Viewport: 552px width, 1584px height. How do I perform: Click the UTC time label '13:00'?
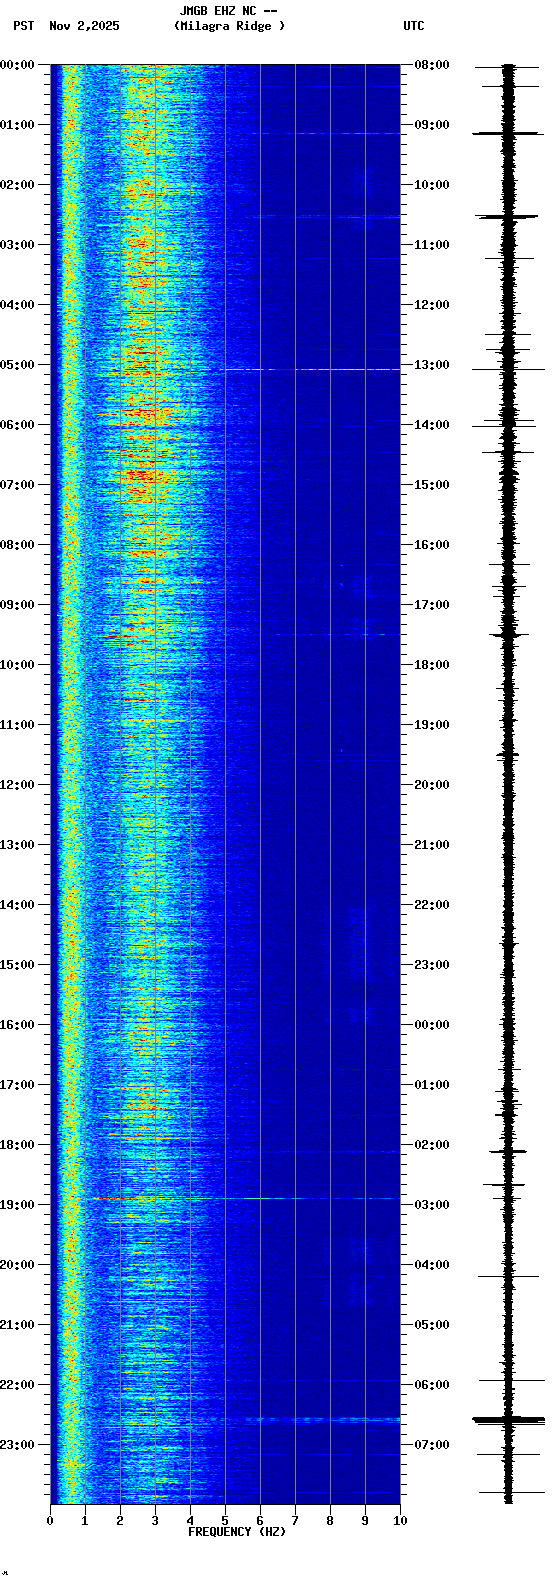coord(432,365)
